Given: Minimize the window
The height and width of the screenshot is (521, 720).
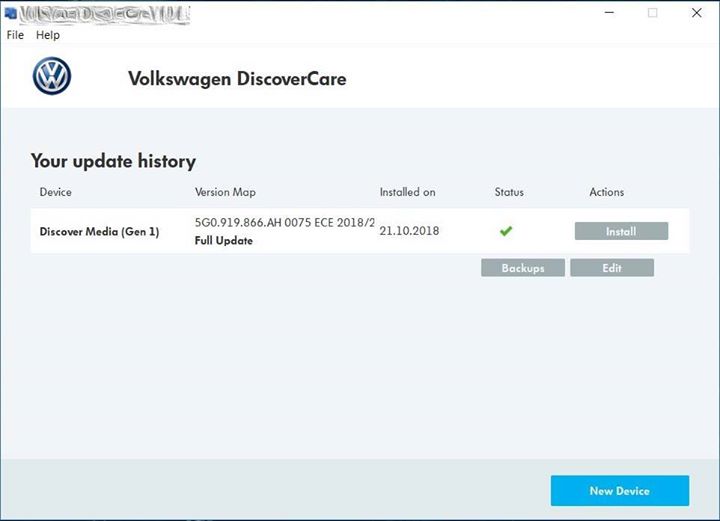Looking at the screenshot, I should point(609,13).
